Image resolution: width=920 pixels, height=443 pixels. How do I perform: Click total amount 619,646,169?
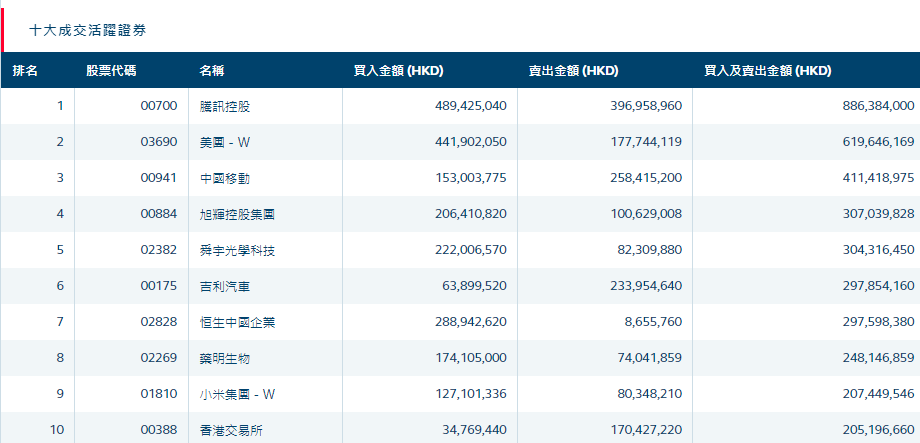(878, 142)
